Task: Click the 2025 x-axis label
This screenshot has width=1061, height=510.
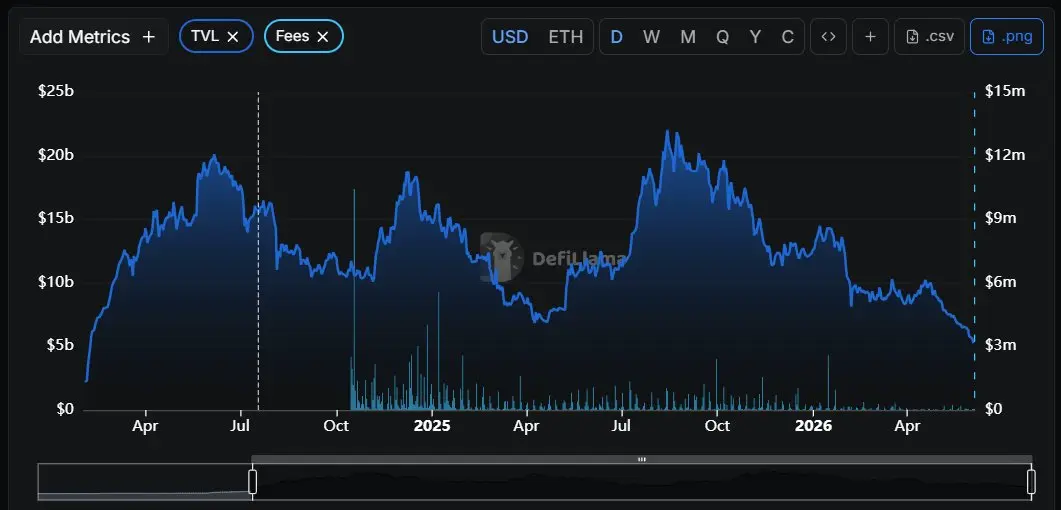Action: 432,426
